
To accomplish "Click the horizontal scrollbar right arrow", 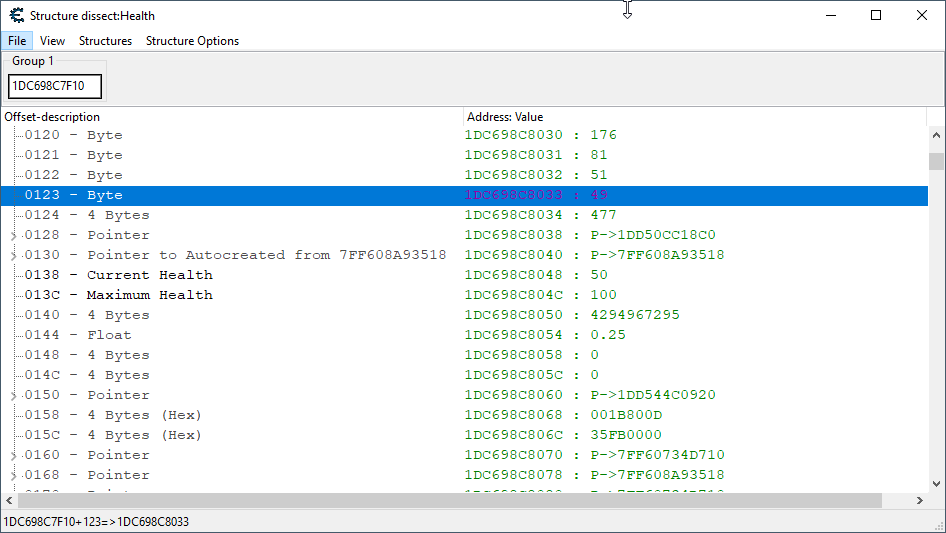I will [x=920, y=500].
